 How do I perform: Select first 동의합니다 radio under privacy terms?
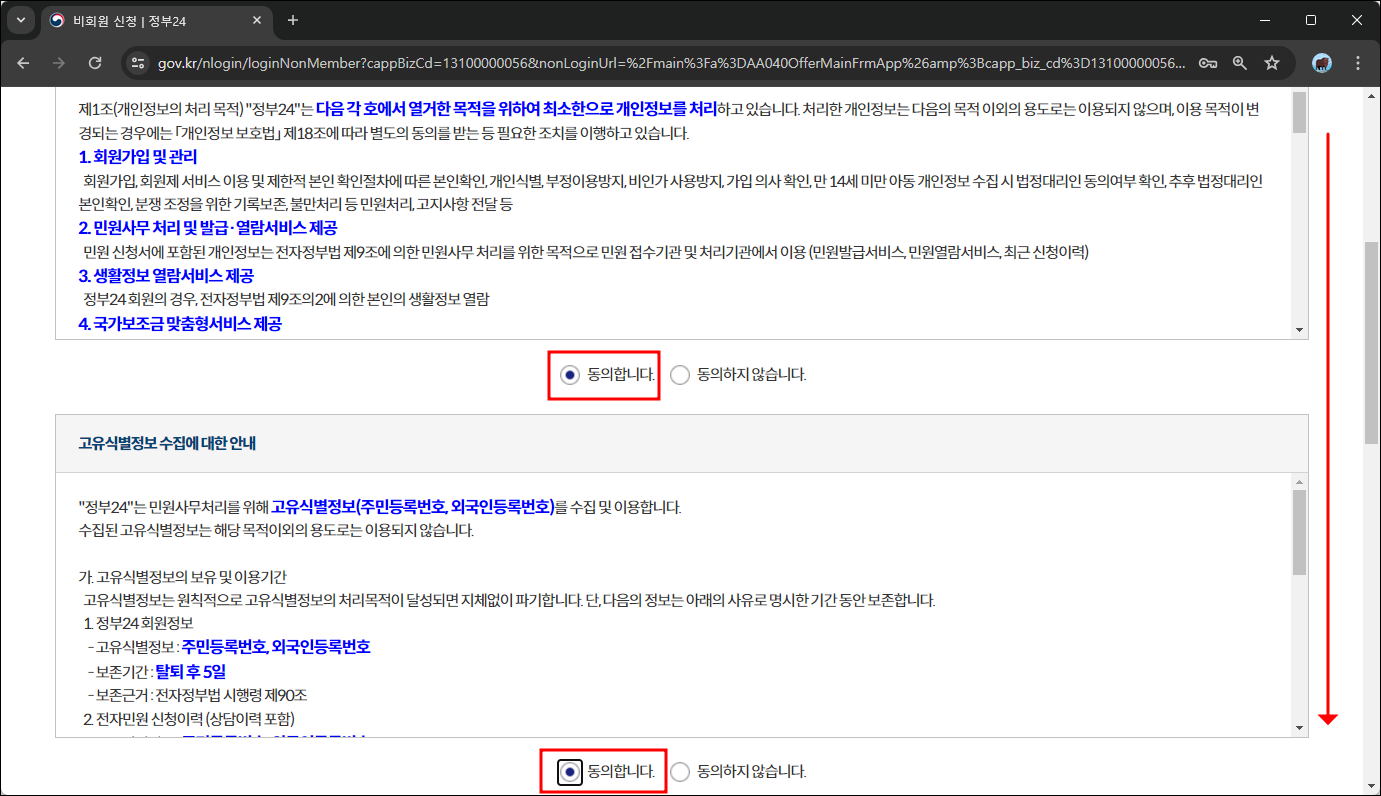[569, 375]
